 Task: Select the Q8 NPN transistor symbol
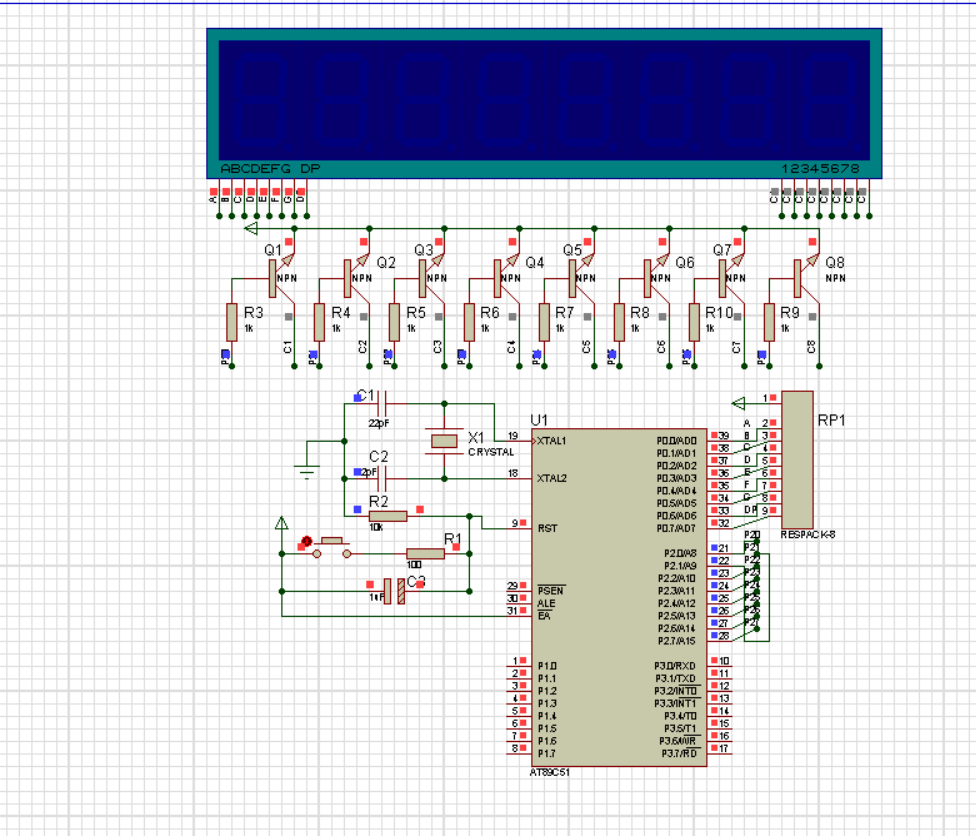point(806,278)
